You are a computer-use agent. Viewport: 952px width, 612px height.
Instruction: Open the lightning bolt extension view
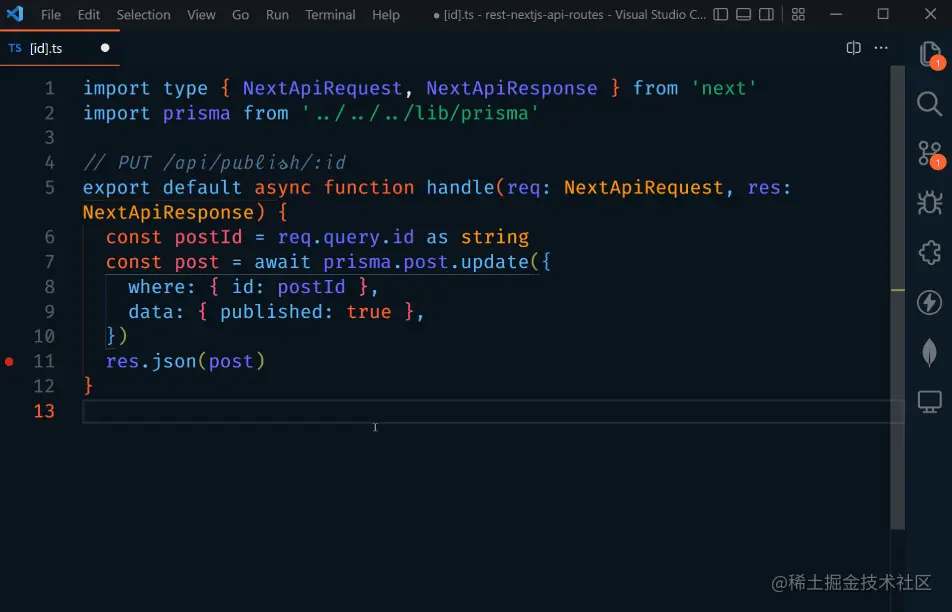(x=930, y=302)
